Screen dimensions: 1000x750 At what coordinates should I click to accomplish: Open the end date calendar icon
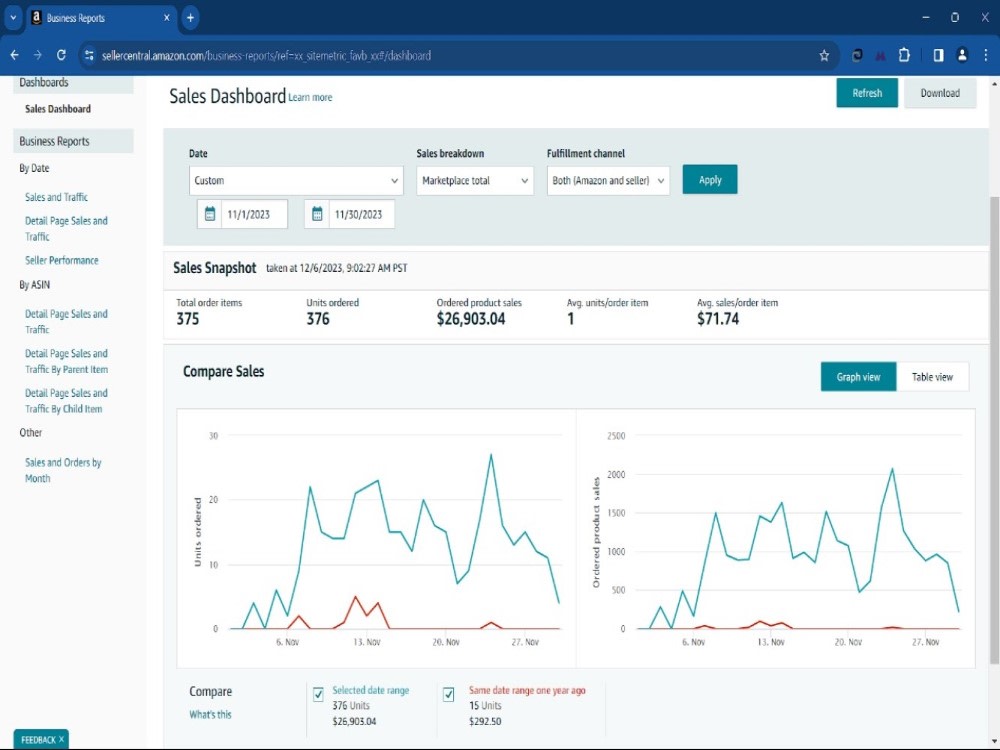click(317, 214)
